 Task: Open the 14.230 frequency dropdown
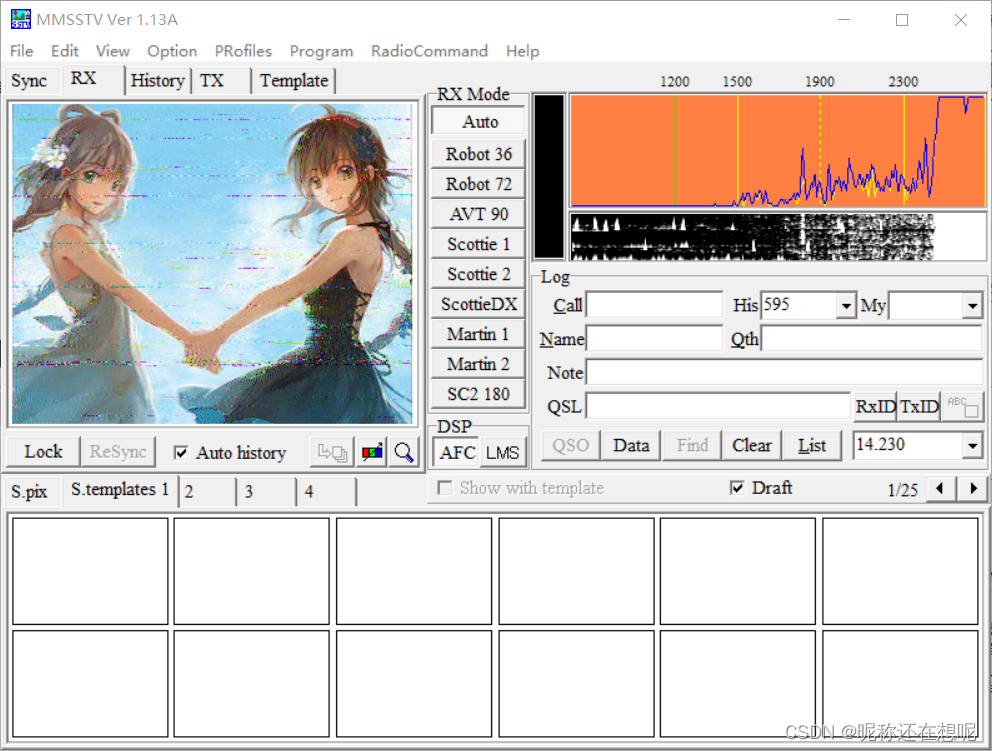[972, 445]
